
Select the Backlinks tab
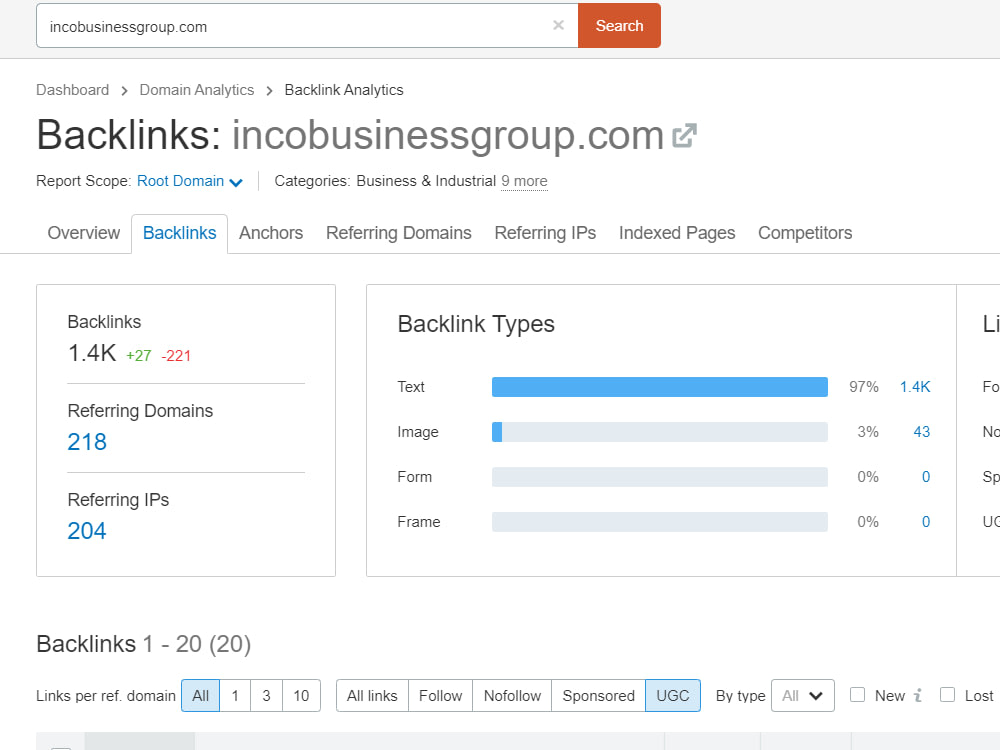[180, 233]
